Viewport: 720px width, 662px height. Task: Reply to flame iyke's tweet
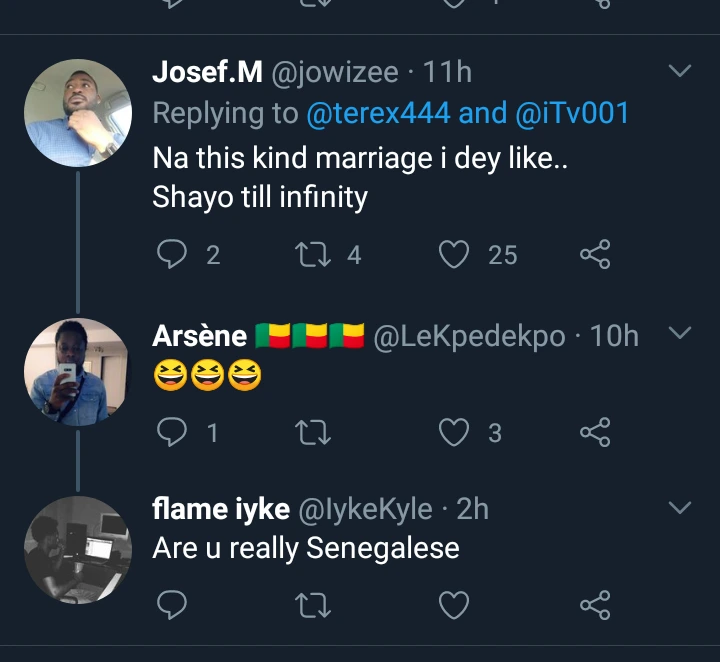pos(174,605)
